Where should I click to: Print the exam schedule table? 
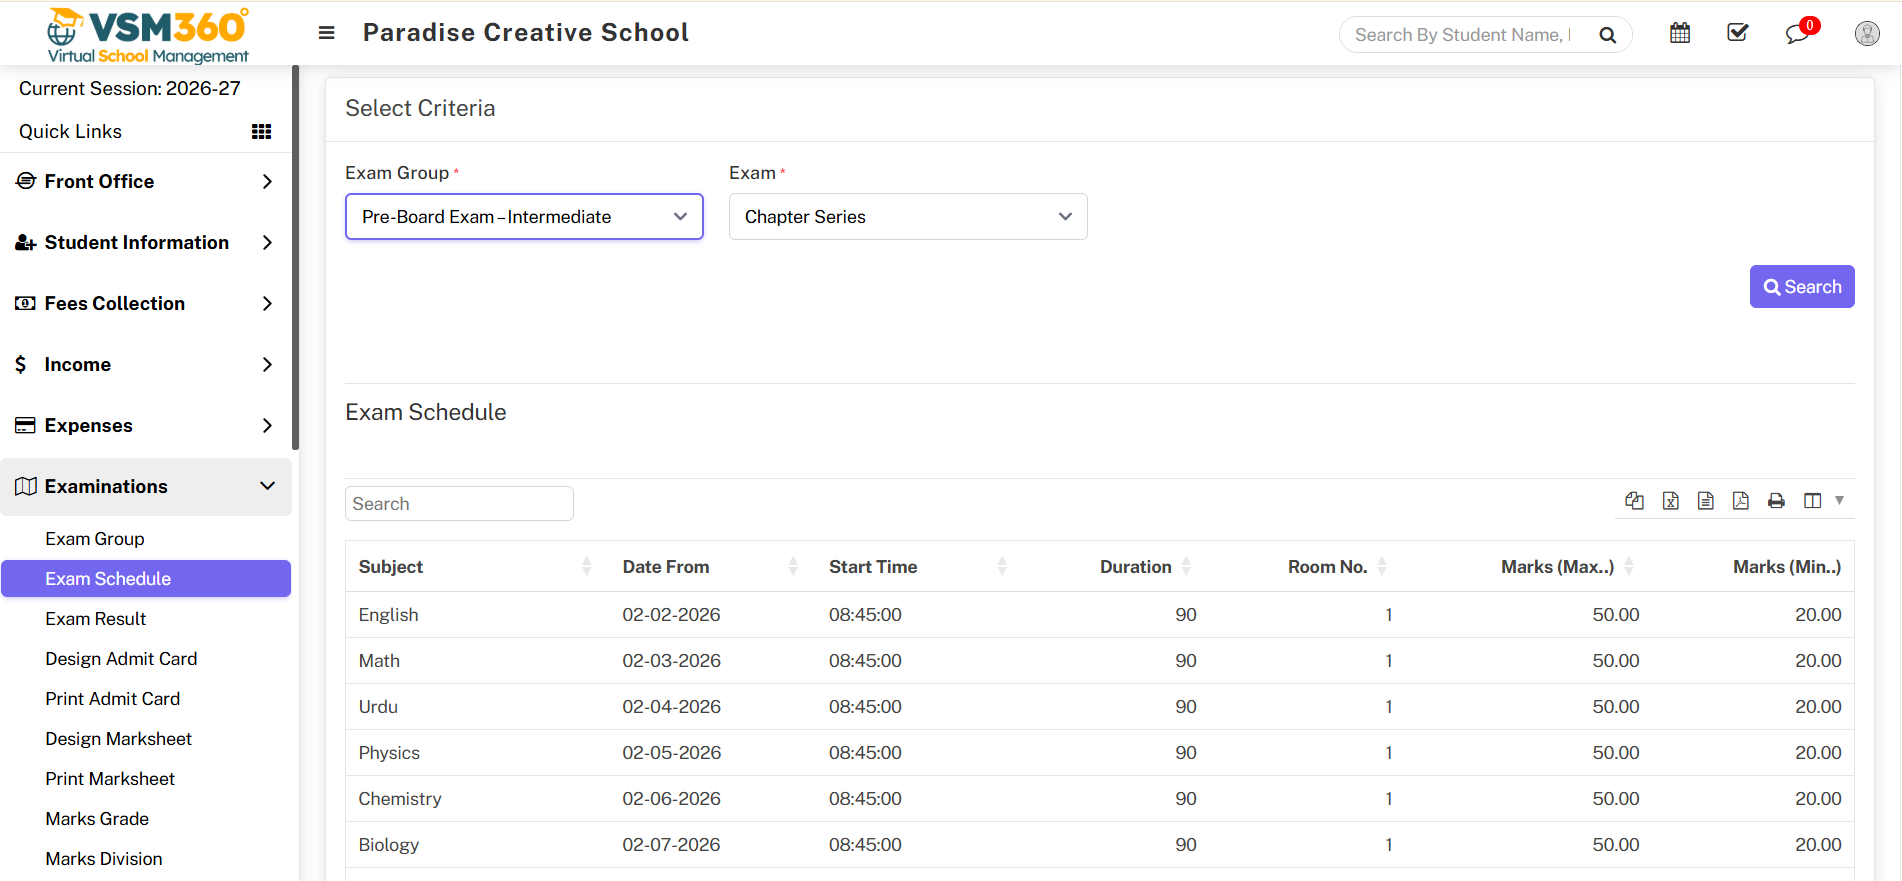click(1776, 501)
